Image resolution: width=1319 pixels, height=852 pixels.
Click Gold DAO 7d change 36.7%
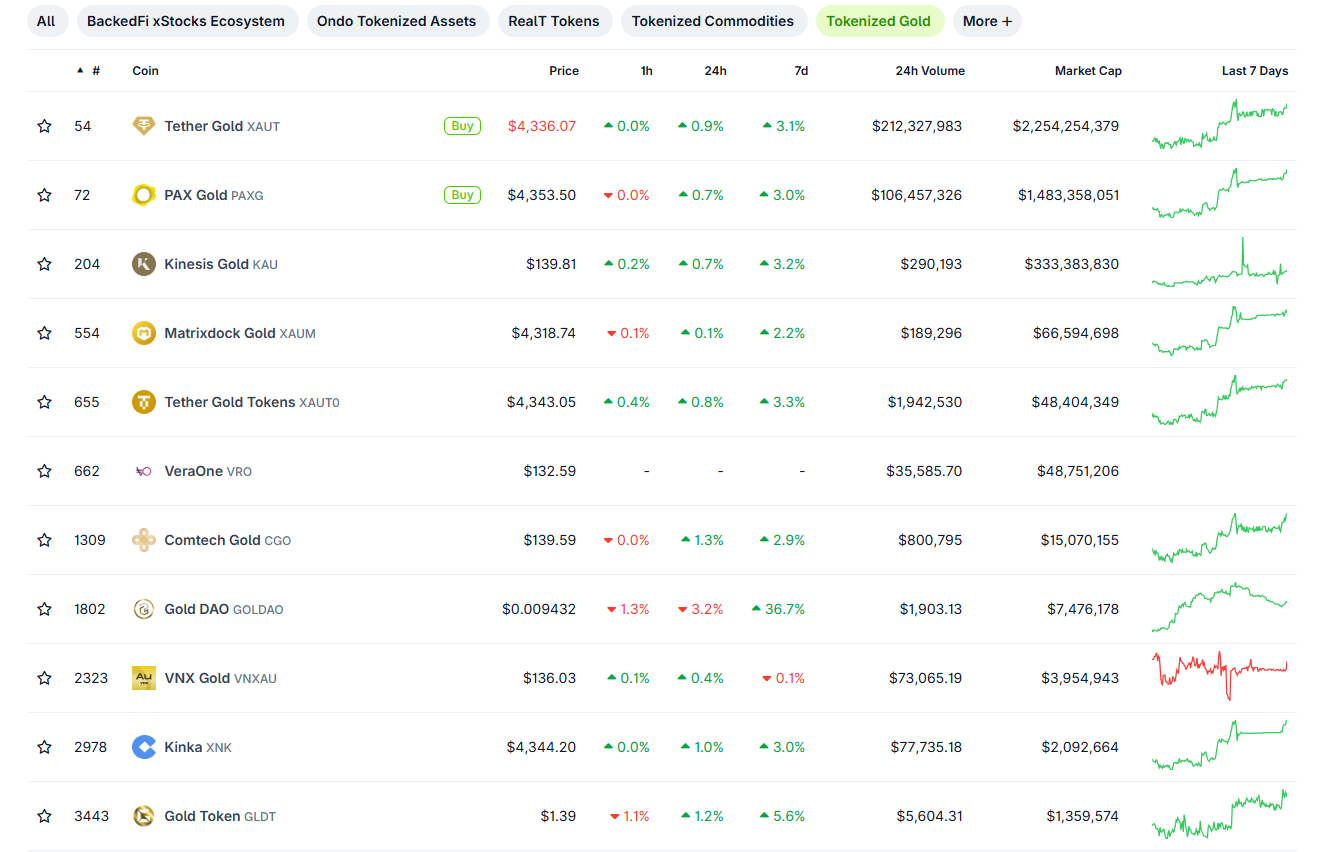point(779,609)
